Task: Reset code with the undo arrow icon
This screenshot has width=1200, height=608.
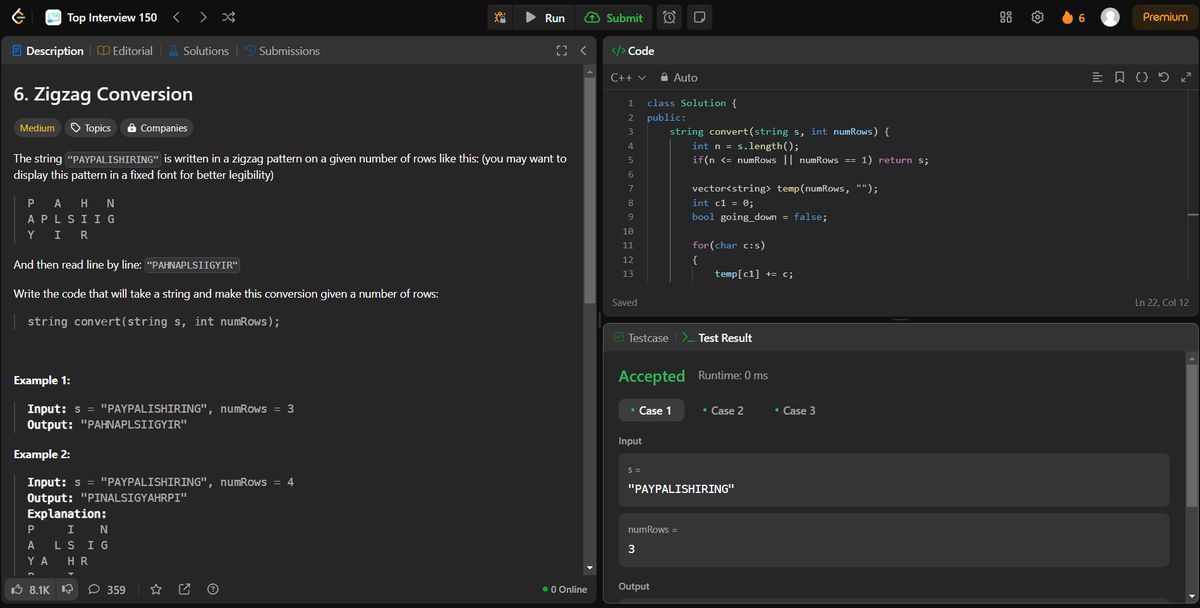Action: 1161,76
